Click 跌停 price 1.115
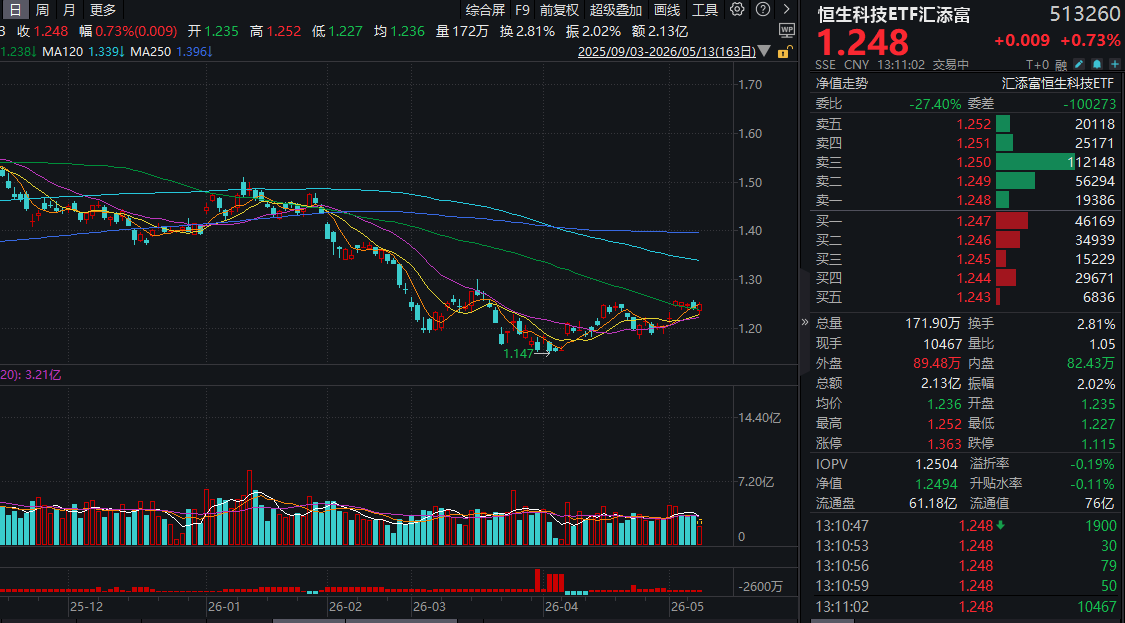Image resolution: width=1125 pixels, height=623 pixels. (1098, 444)
